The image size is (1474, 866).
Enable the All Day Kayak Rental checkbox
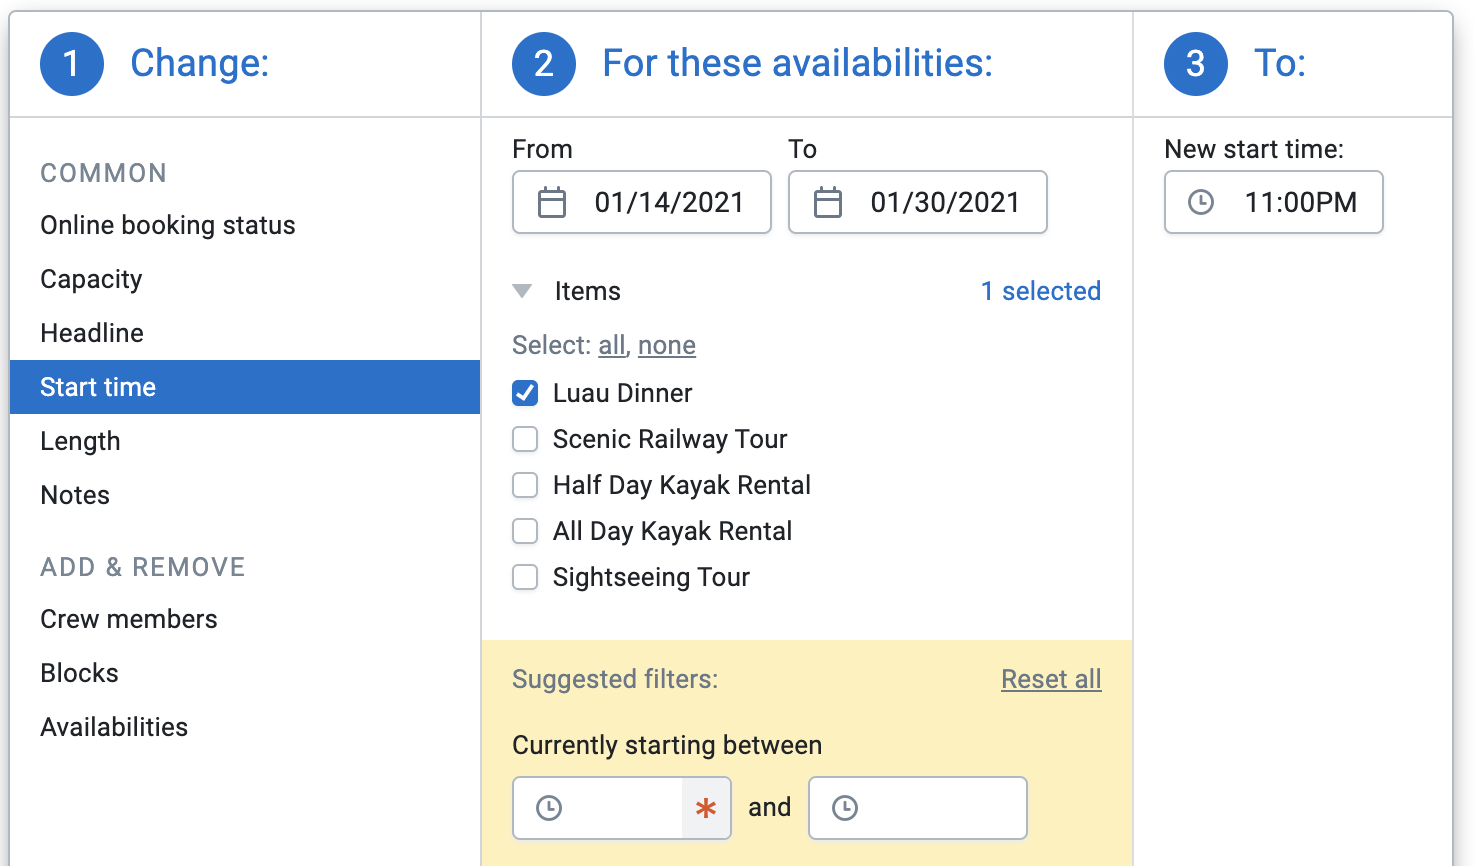click(525, 531)
